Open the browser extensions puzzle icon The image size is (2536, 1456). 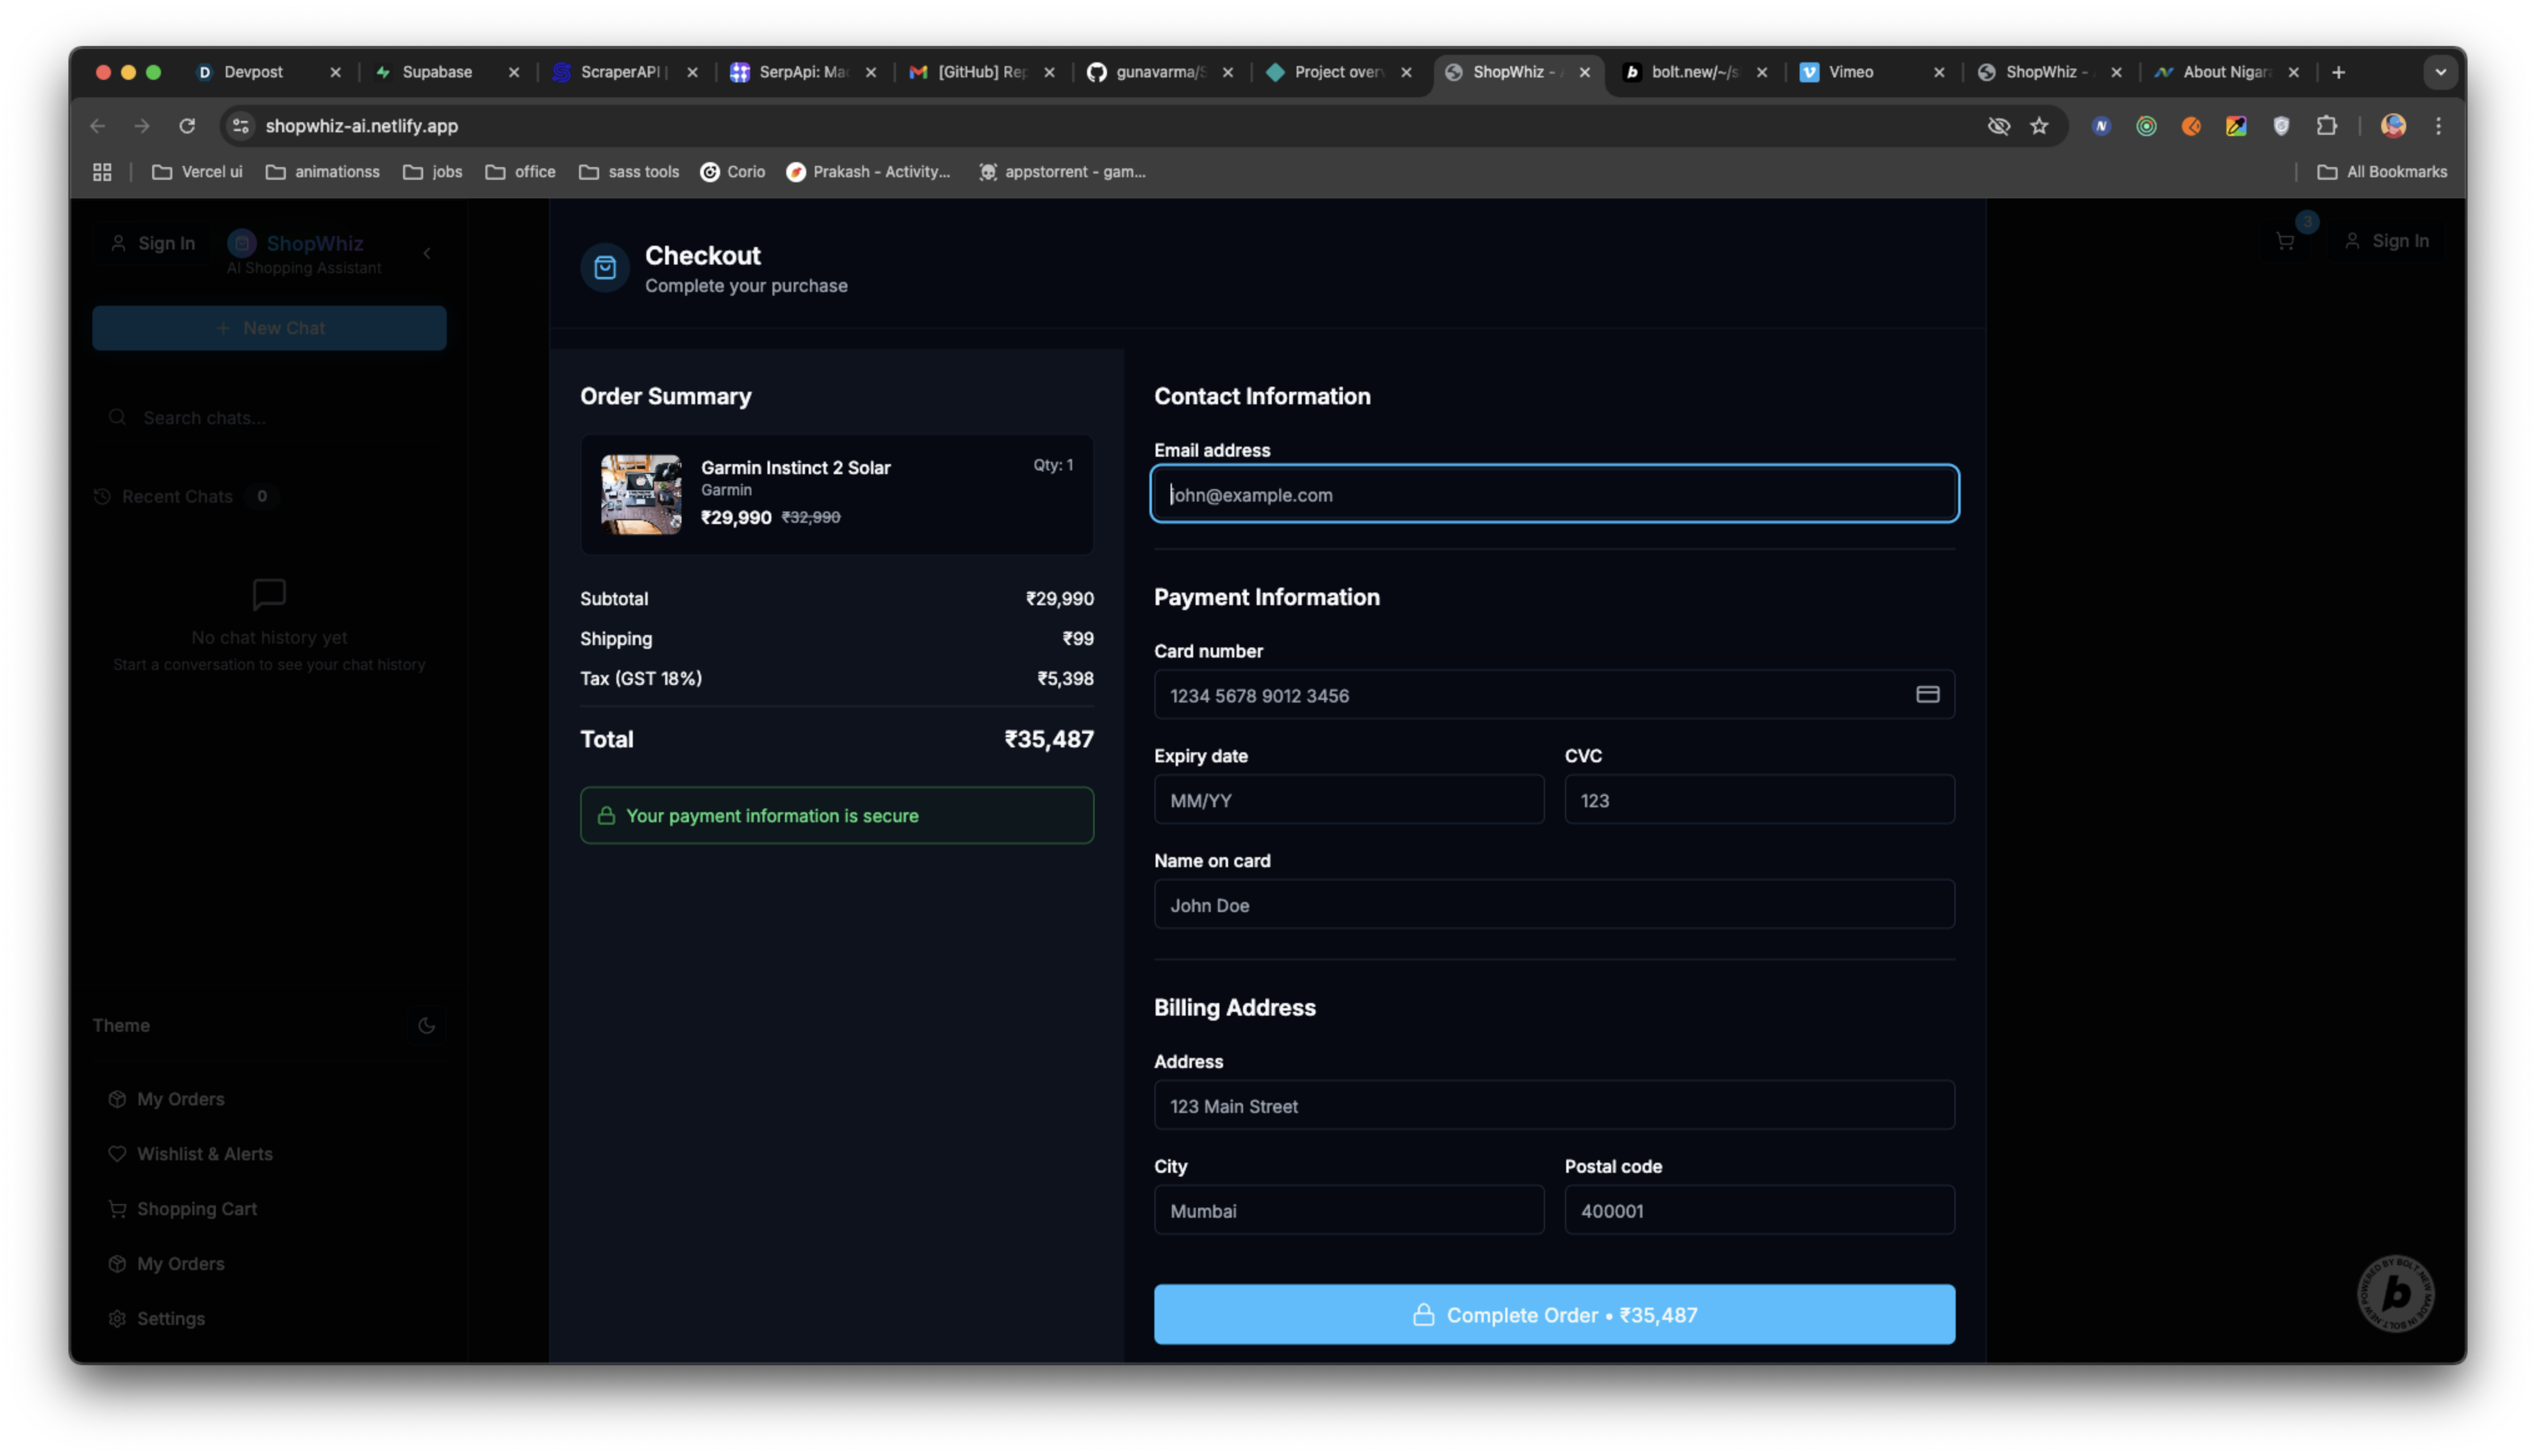point(2326,126)
